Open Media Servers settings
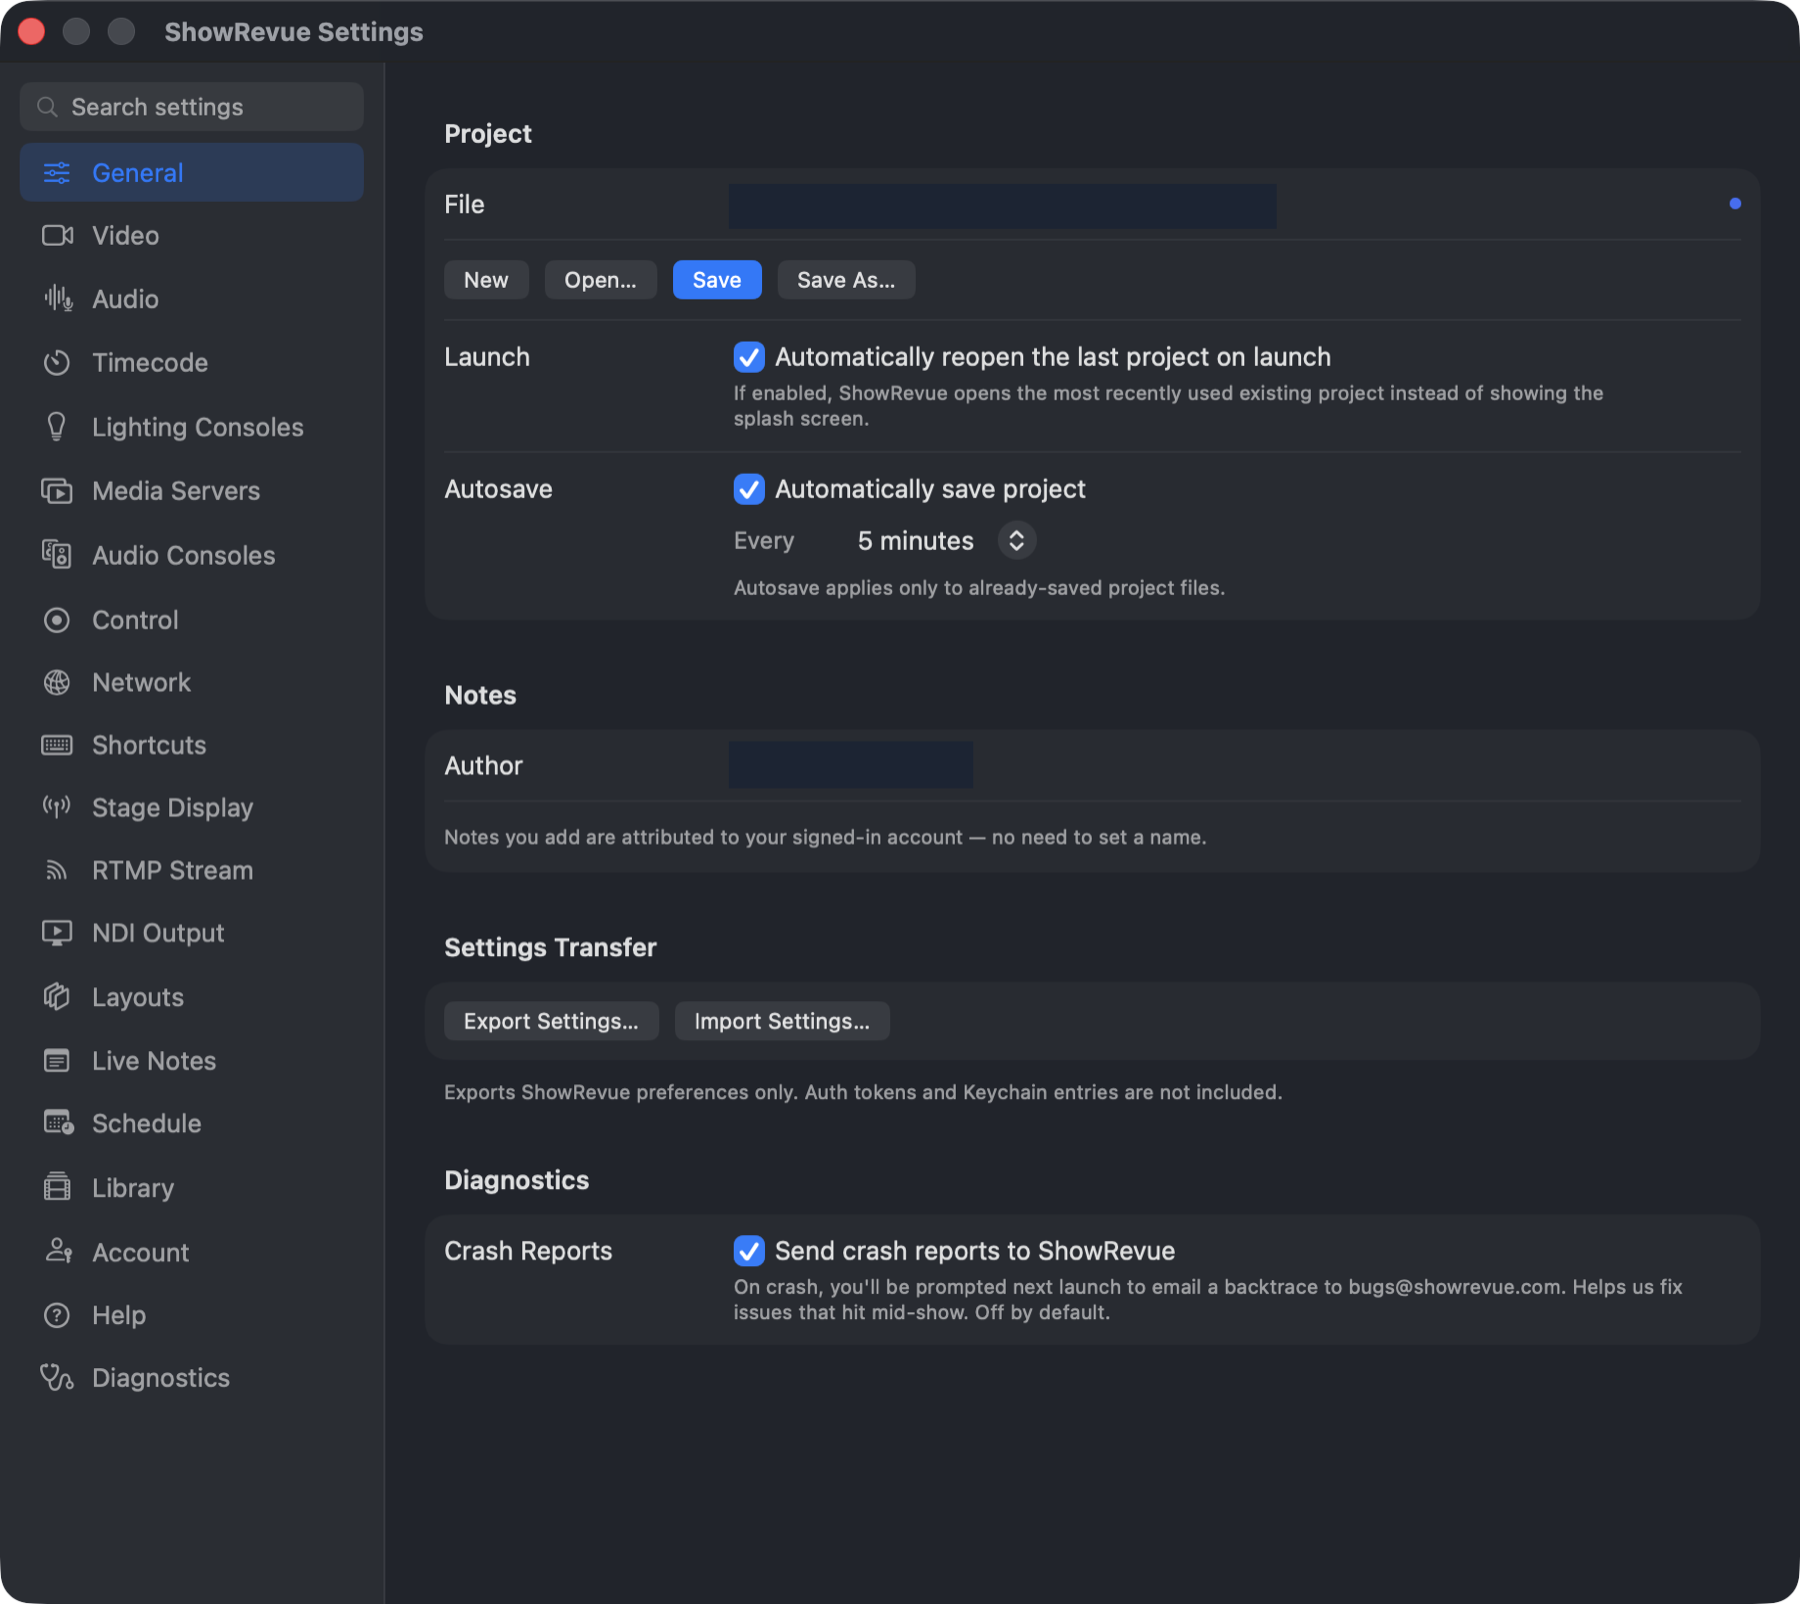The width and height of the screenshot is (1800, 1604). click(191, 491)
